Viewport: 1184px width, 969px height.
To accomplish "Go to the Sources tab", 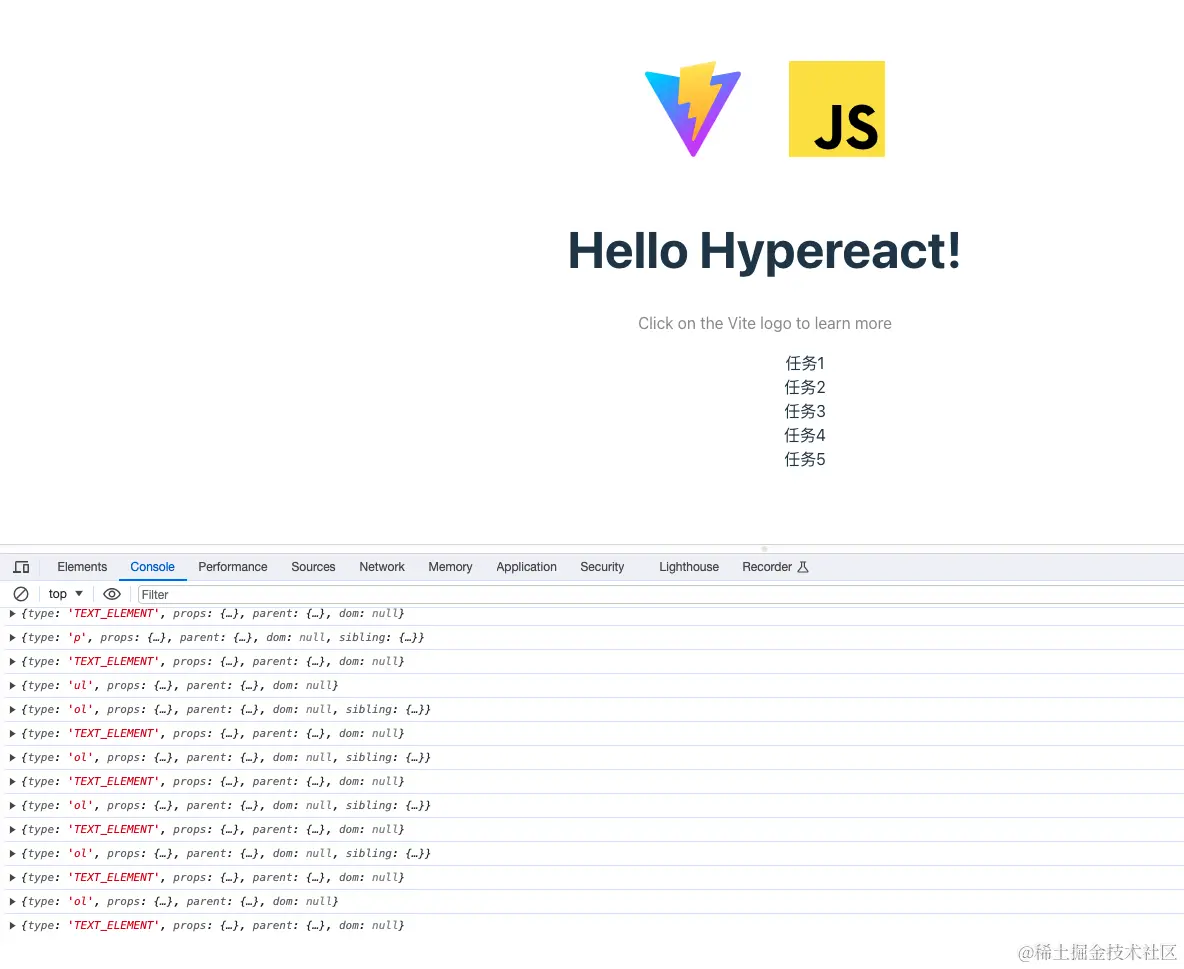I will coord(313,566).
